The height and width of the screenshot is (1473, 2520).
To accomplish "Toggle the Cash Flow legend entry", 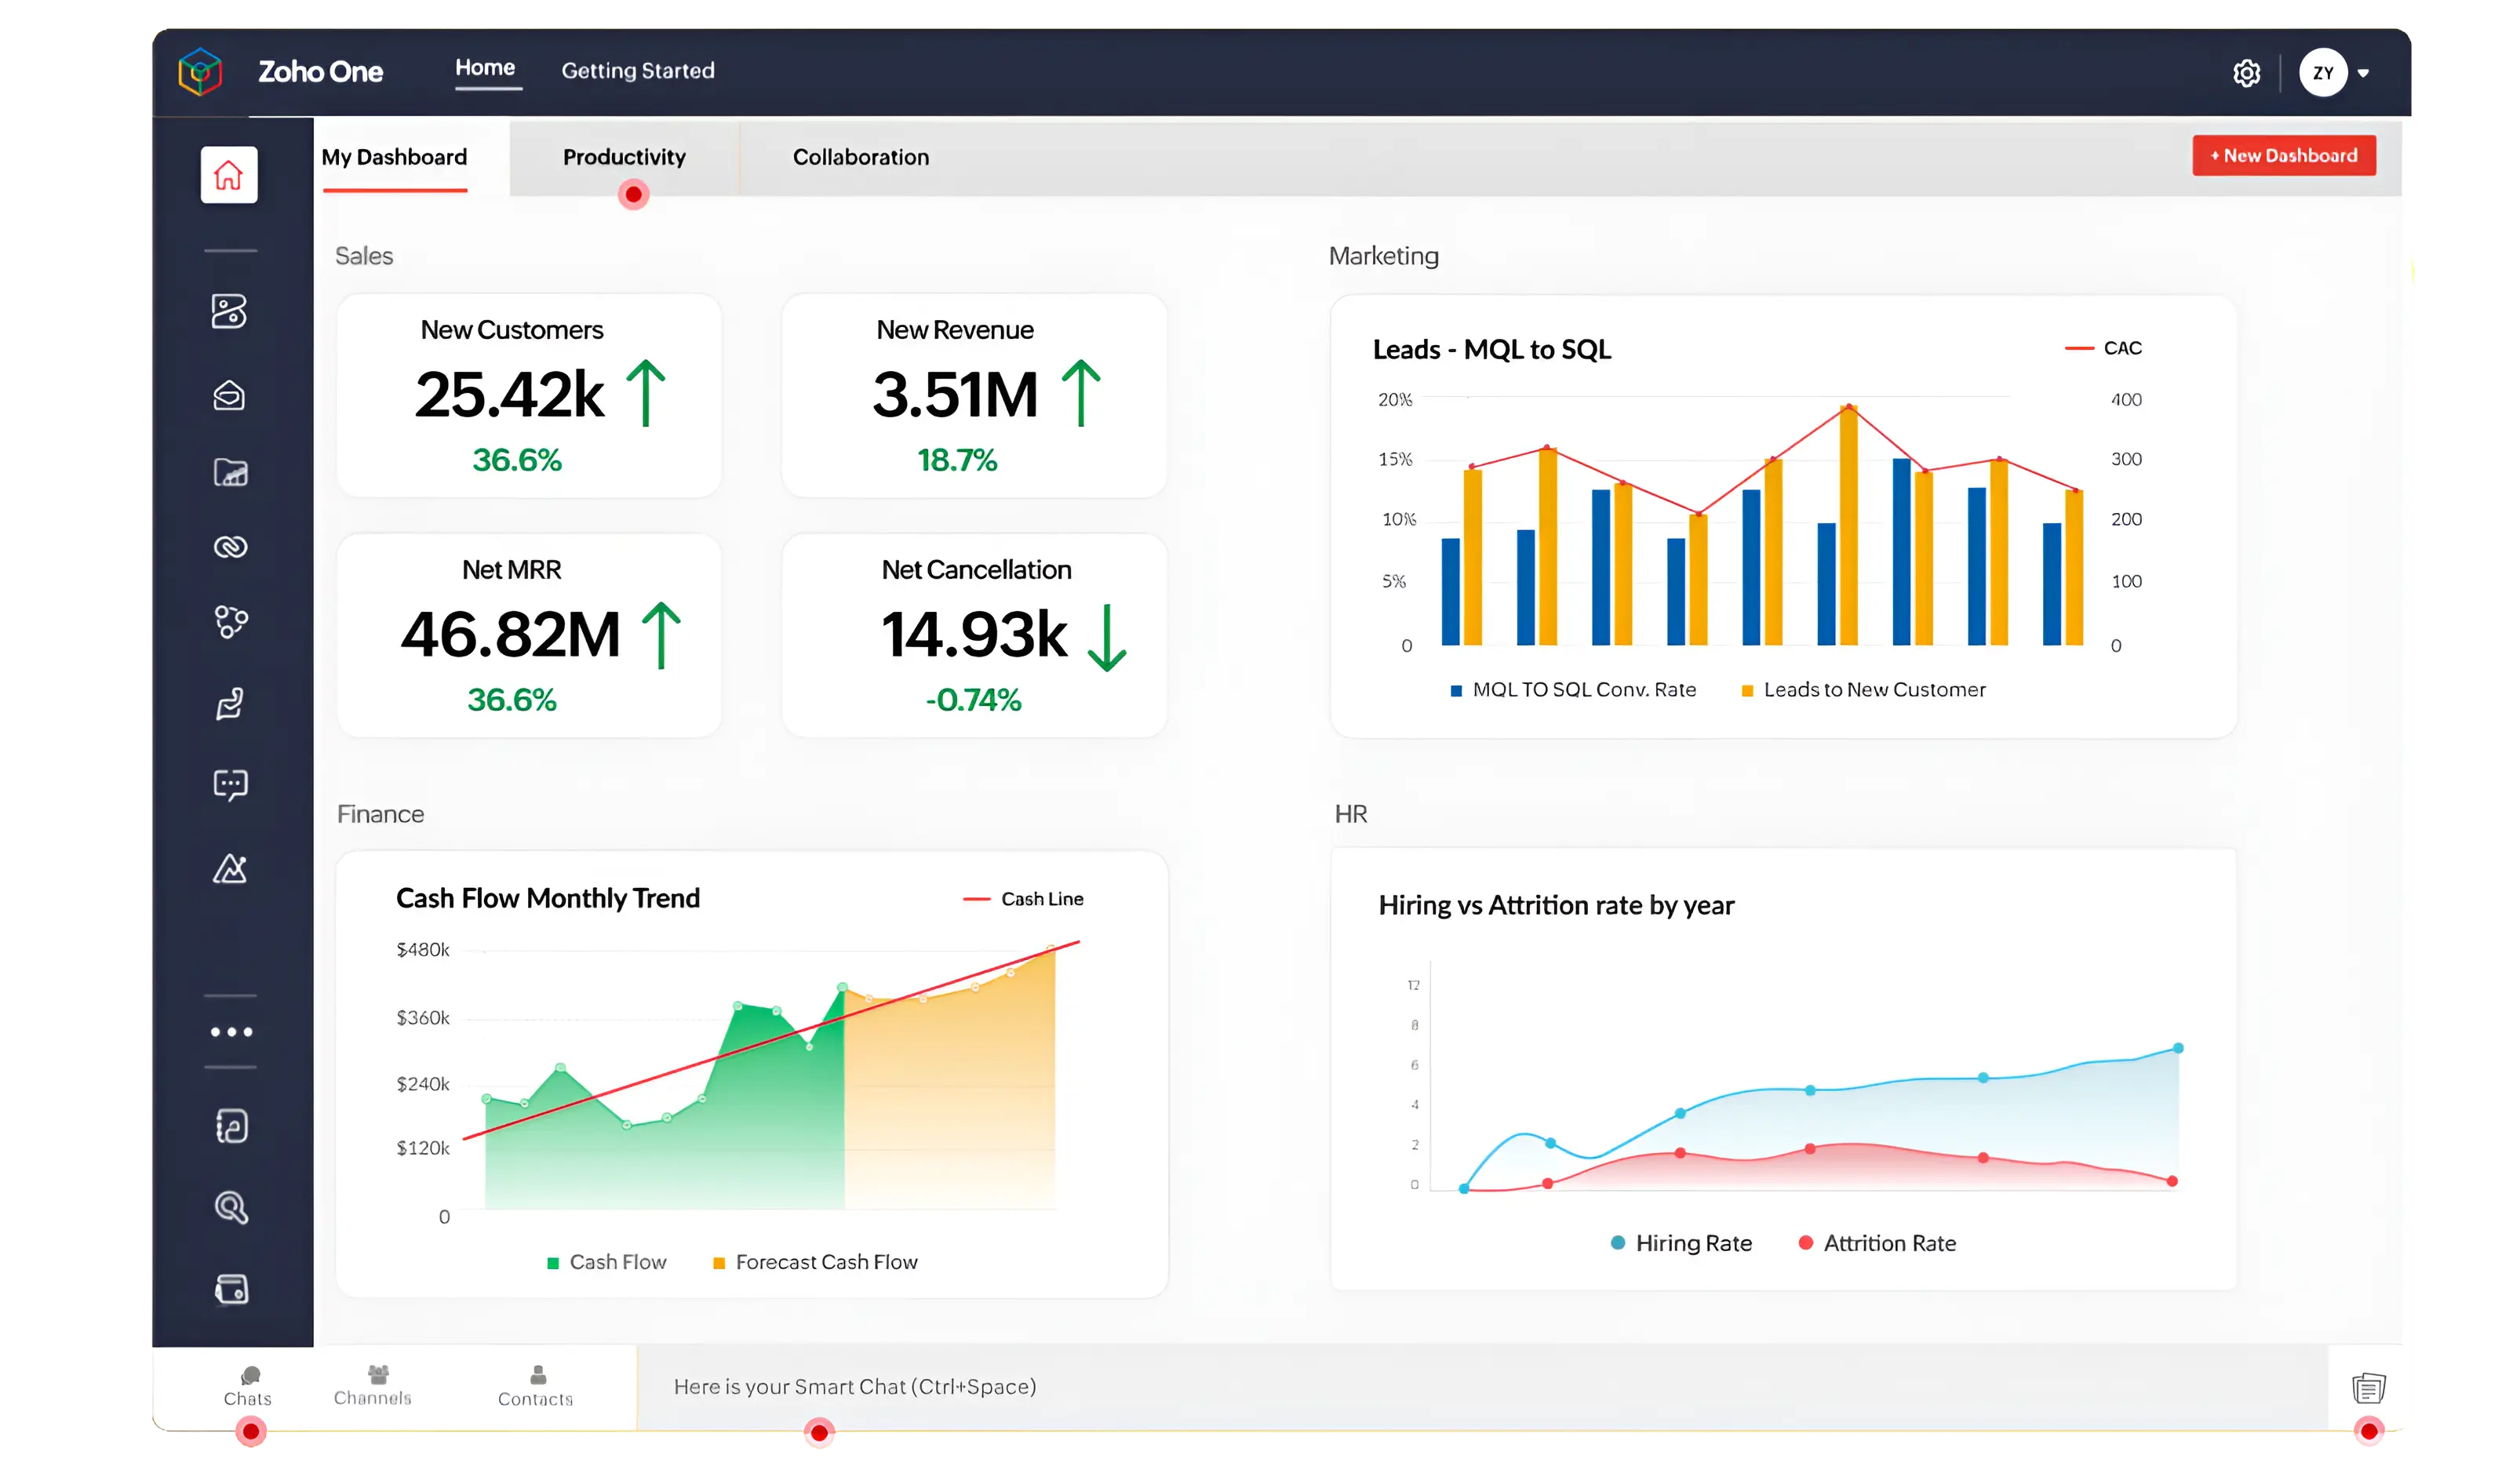I will [607, 1261].
